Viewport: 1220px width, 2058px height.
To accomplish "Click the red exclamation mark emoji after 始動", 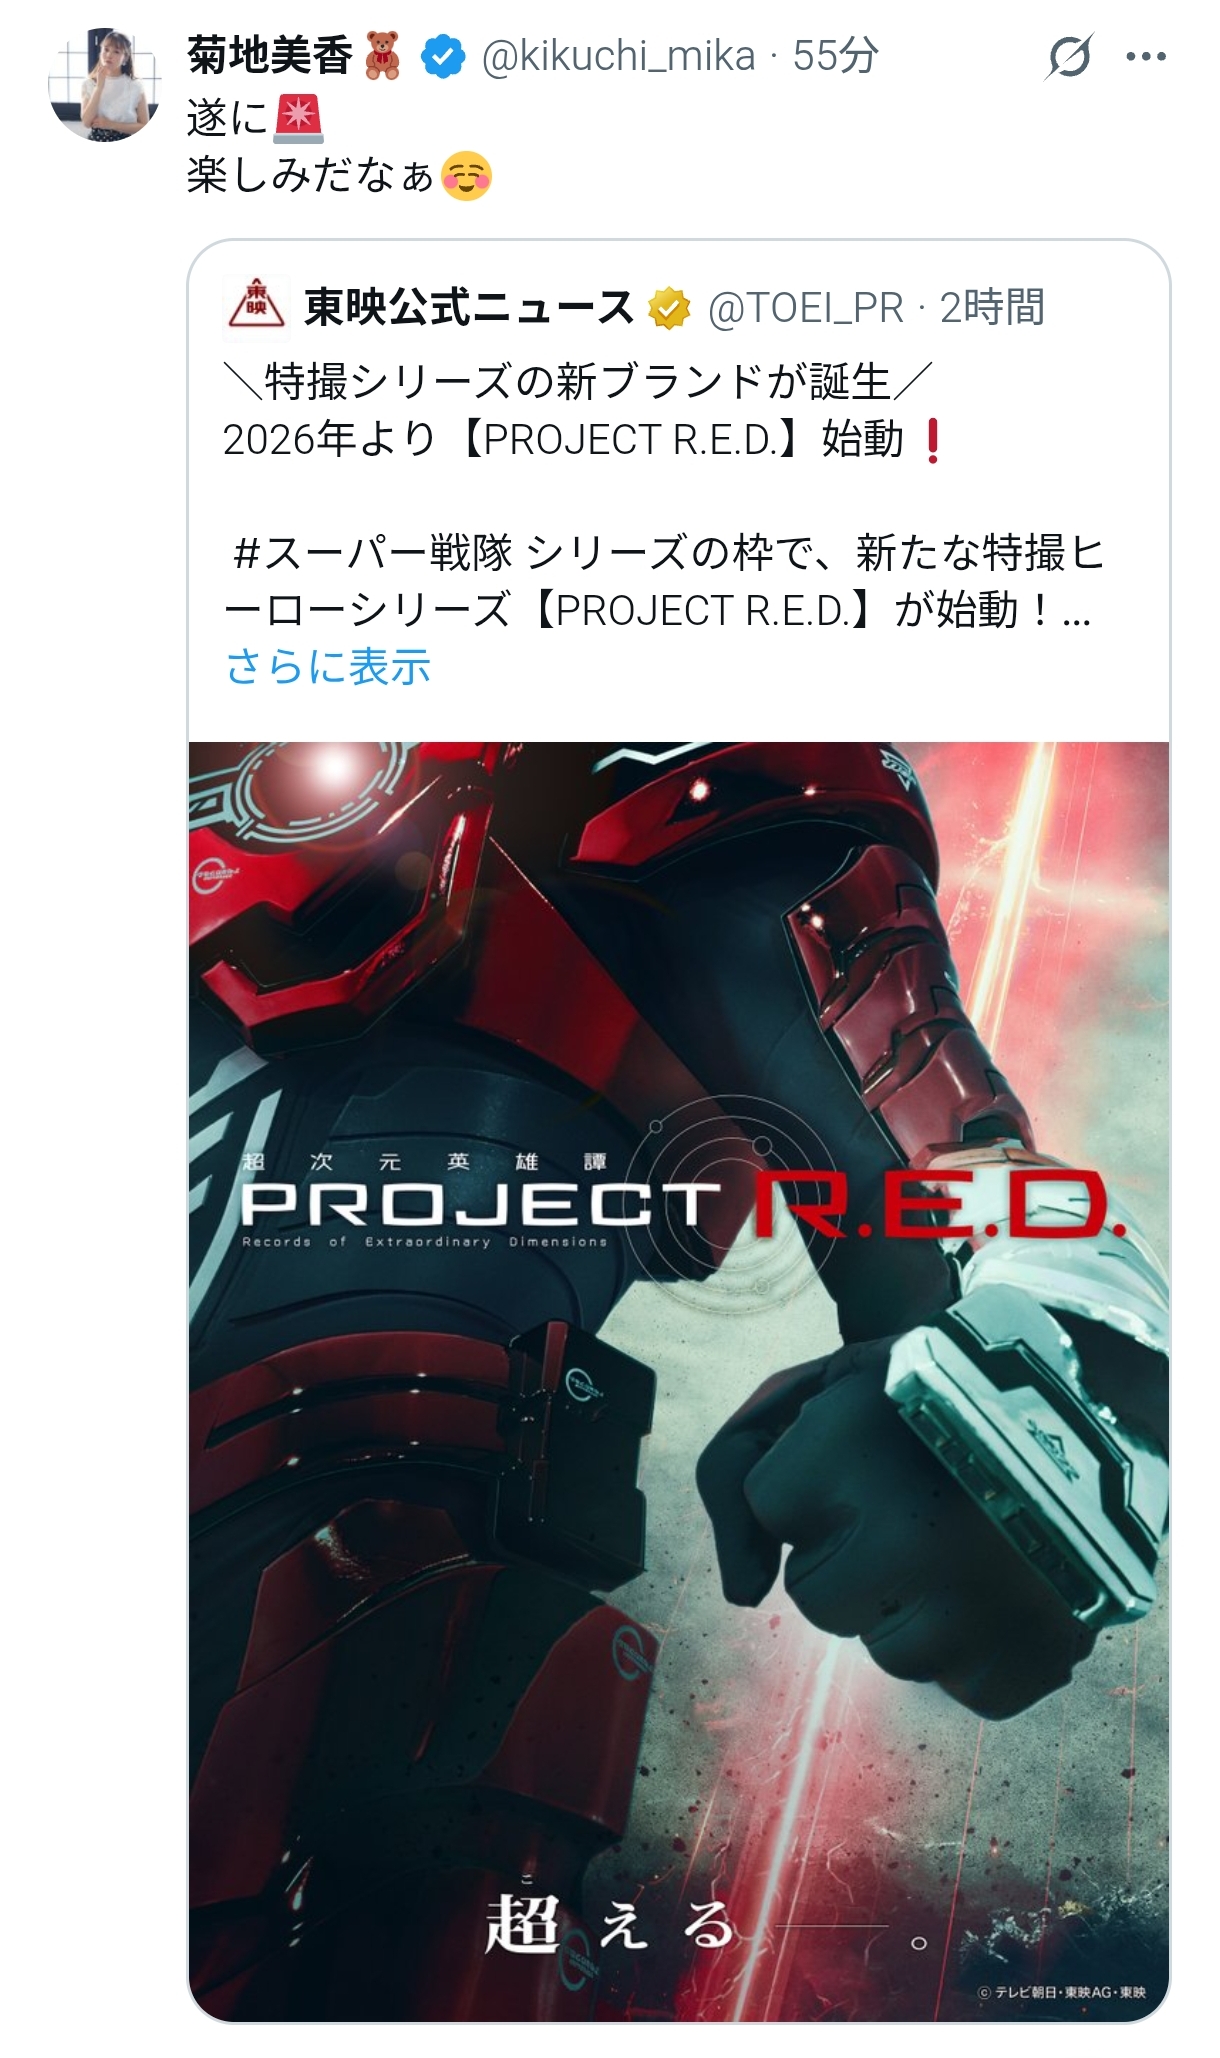I will click(x=933, y=440).
